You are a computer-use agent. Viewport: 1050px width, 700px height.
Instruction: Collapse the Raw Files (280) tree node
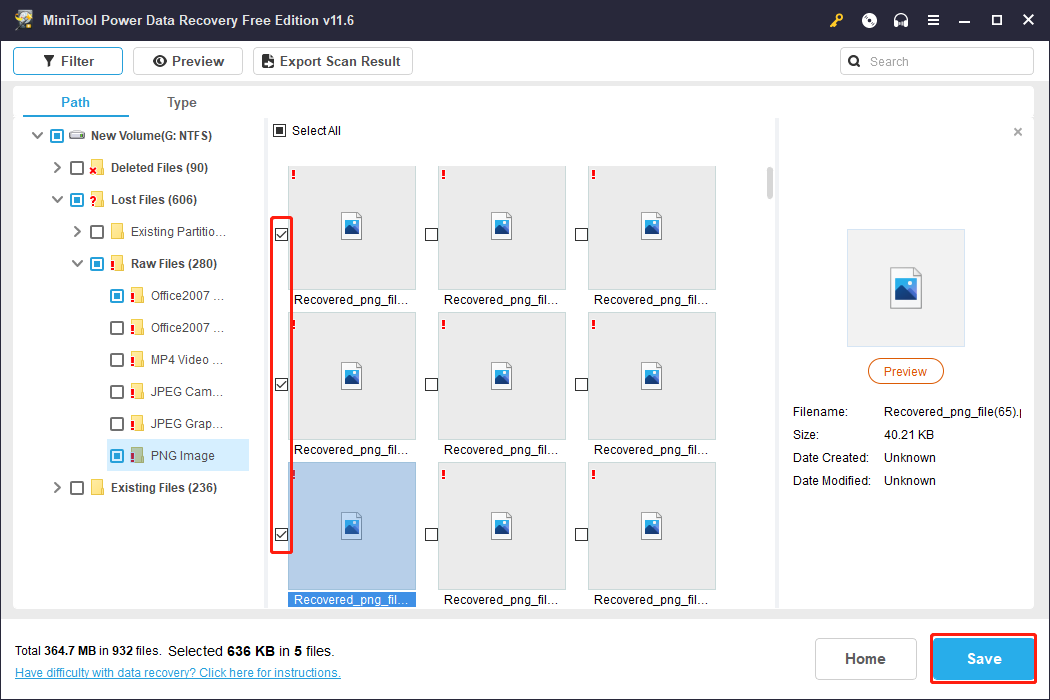[x=78, y=264]
